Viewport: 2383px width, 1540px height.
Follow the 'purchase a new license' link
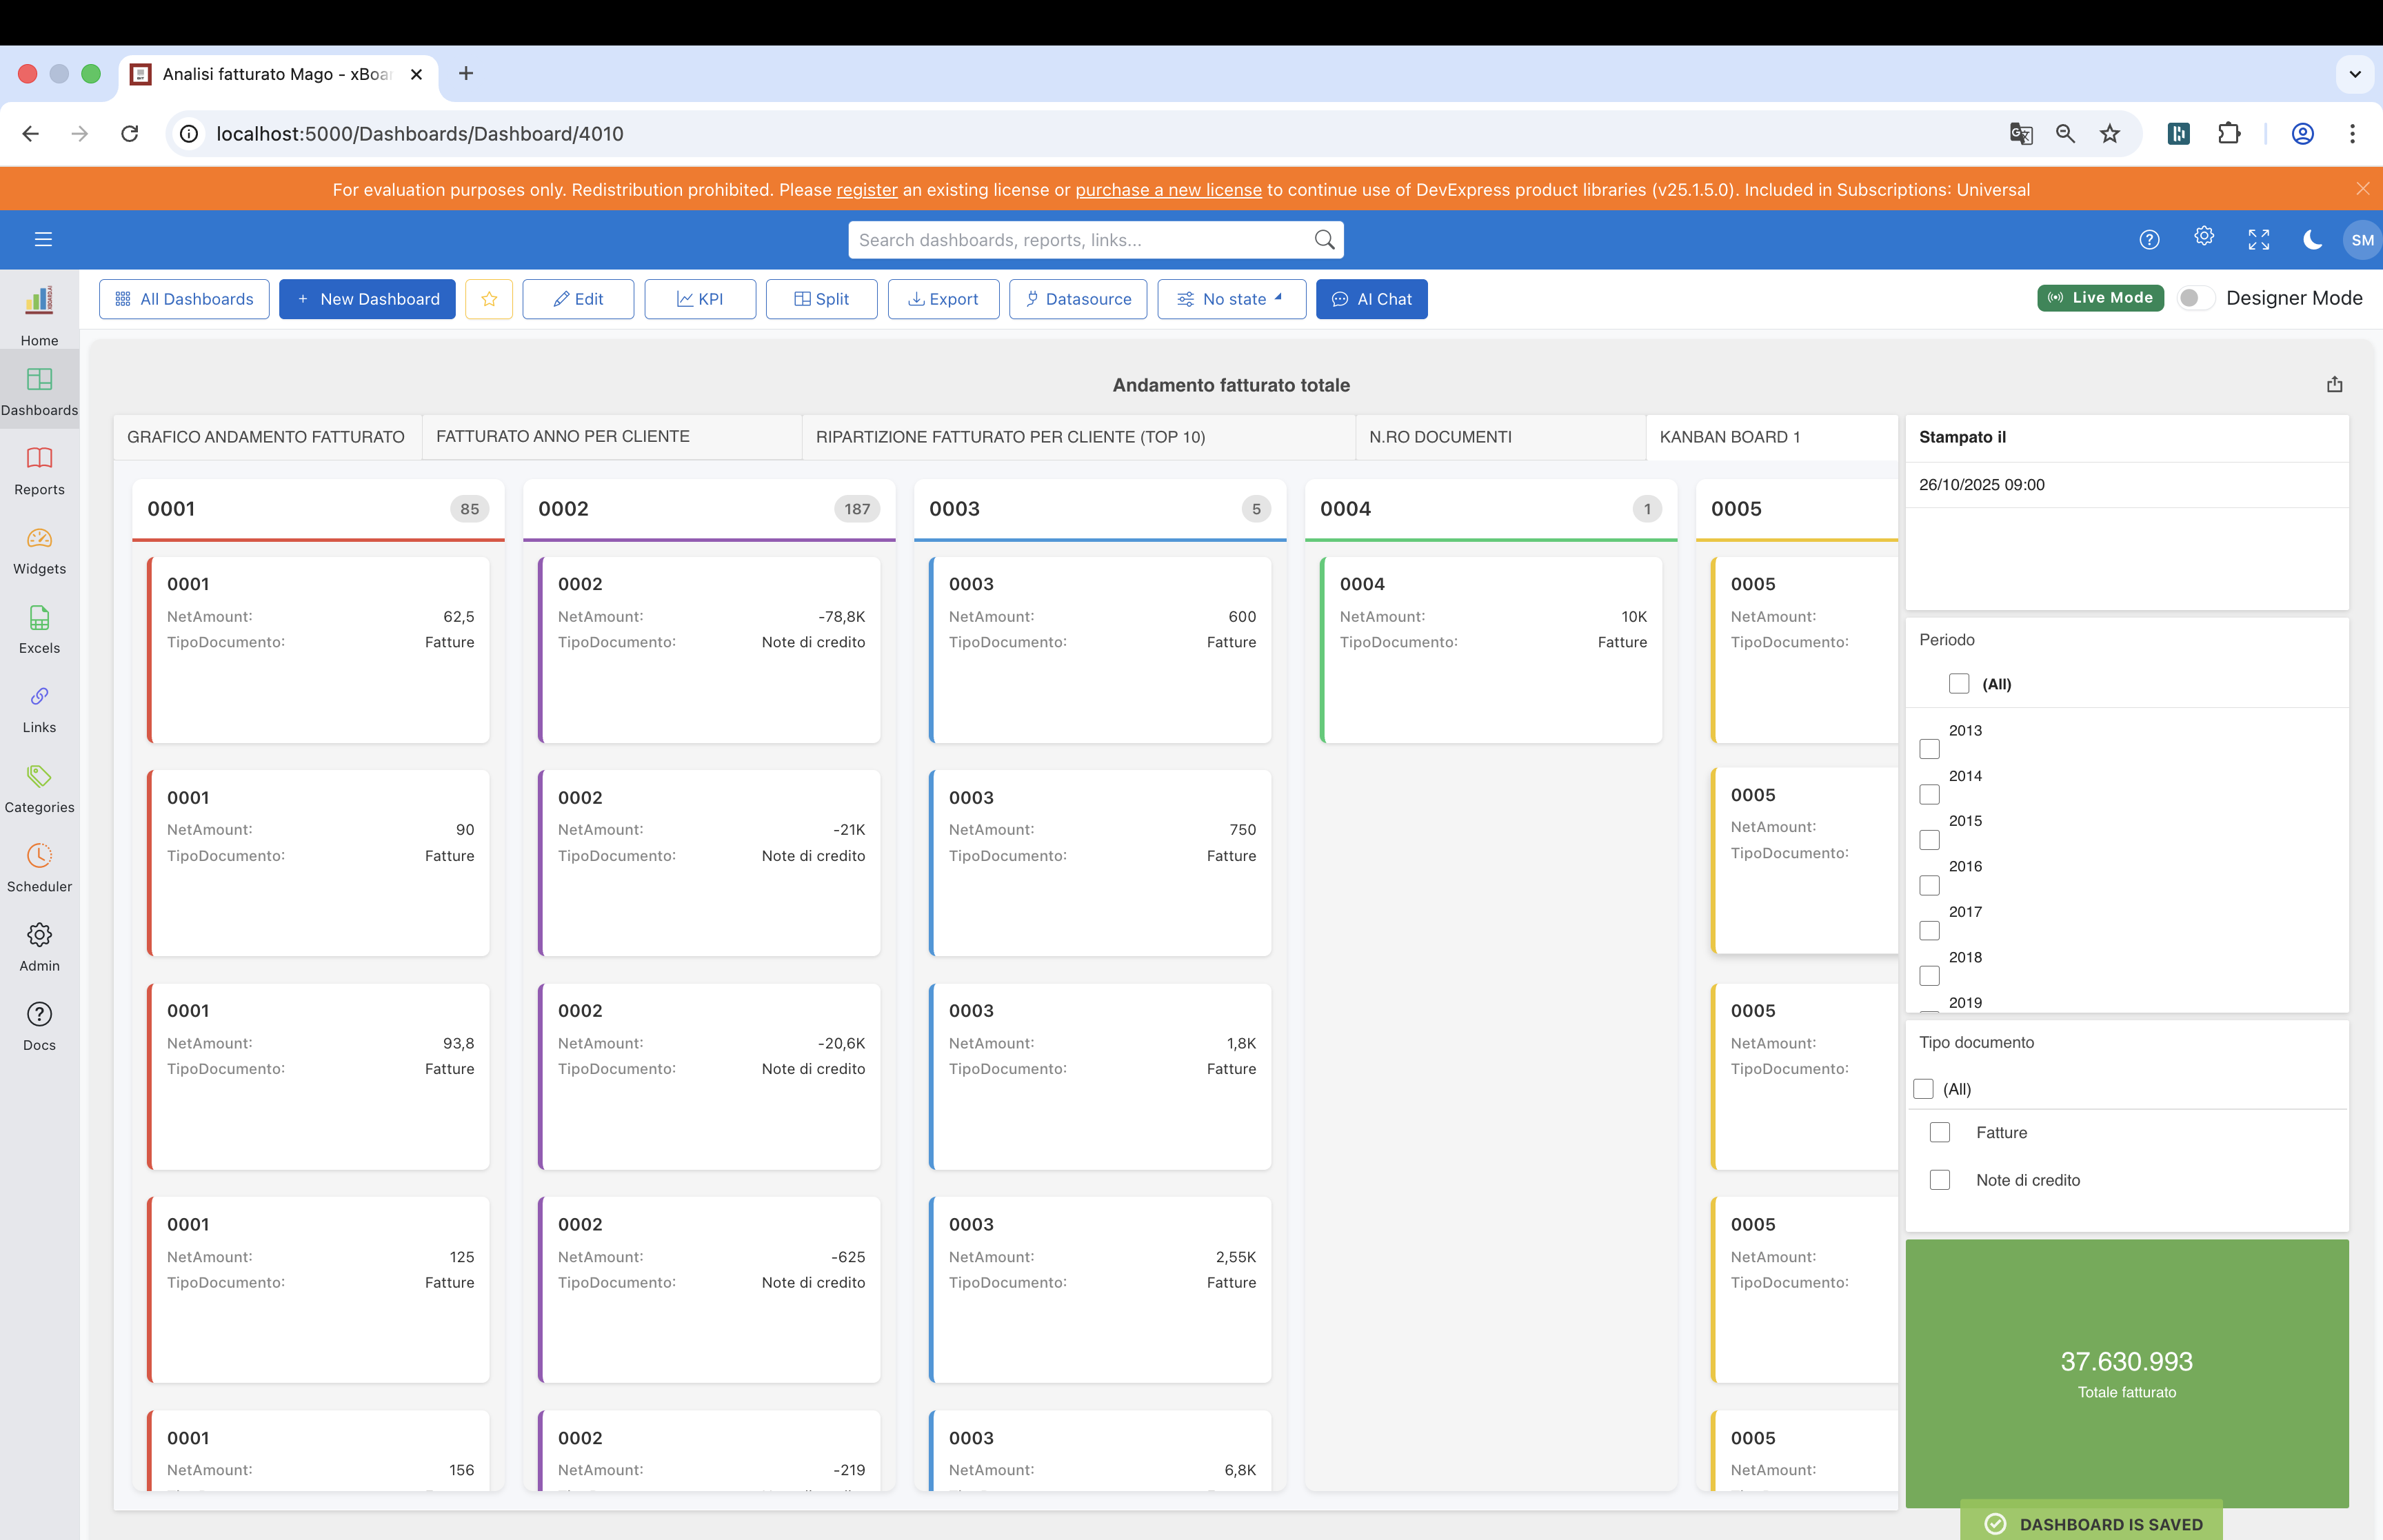1168,190
